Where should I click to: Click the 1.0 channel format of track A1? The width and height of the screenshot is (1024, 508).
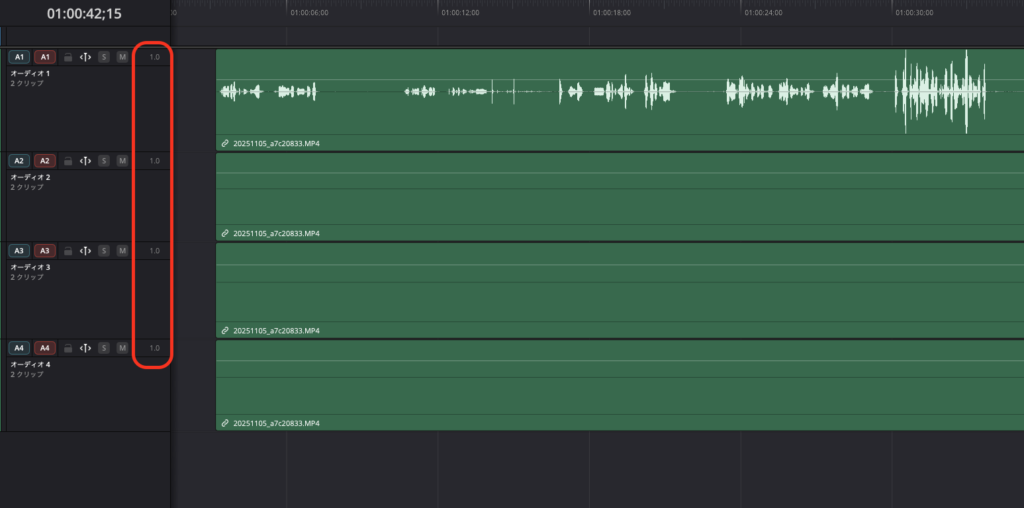pyautogui.click(x=154, y=57)
